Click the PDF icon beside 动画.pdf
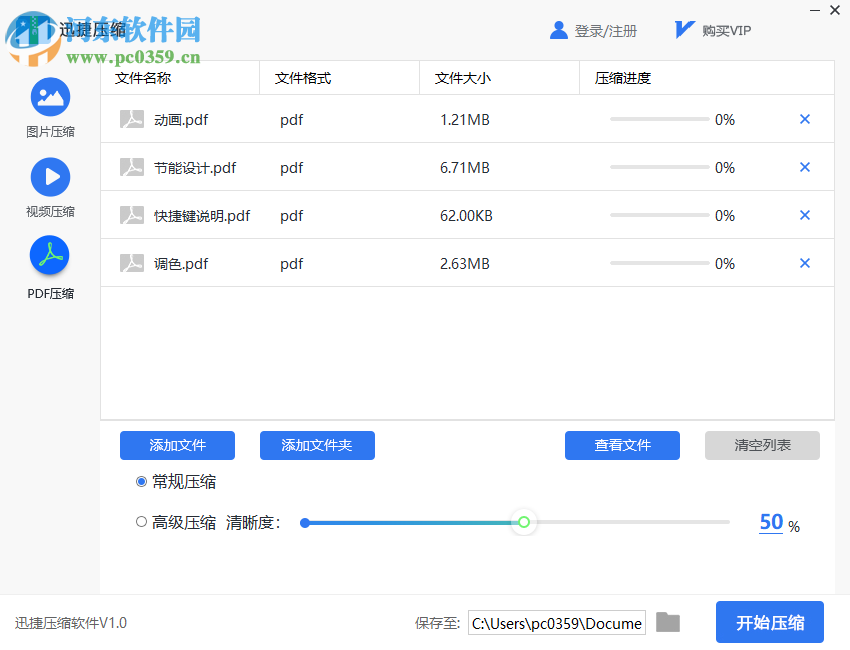Viewport: 850px width, 650px height. pyautogui.click(x=132, y=119)
